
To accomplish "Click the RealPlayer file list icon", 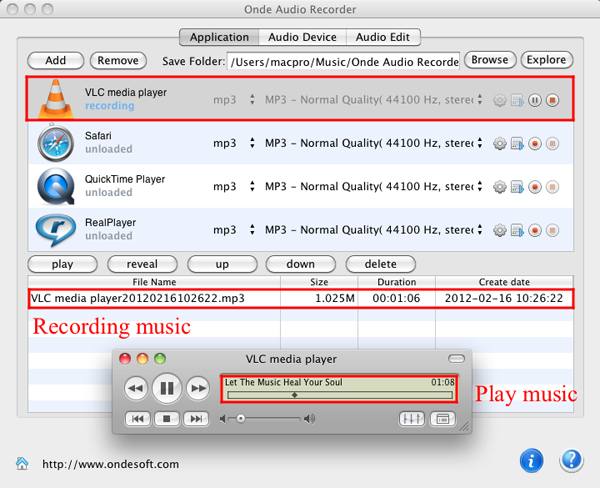I will click(x=518, y=229).
